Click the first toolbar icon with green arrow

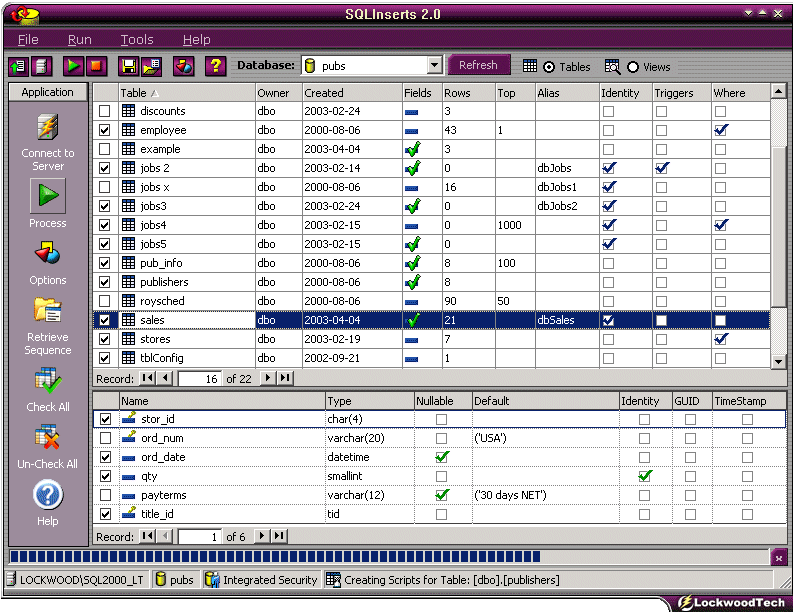point(19,66)
